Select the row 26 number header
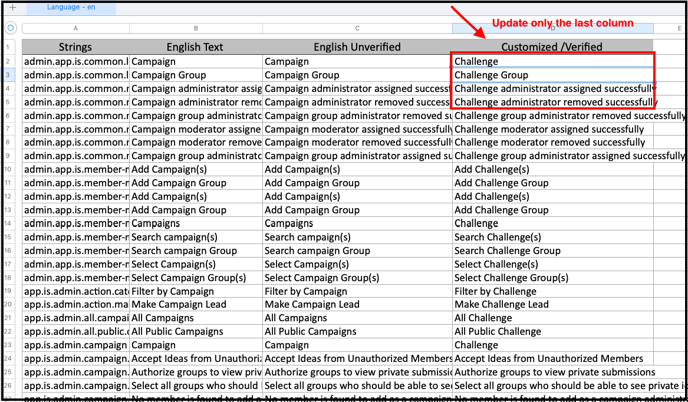This screenshot has width=688, height=402. pyautogui.click(x=9, y=385)
